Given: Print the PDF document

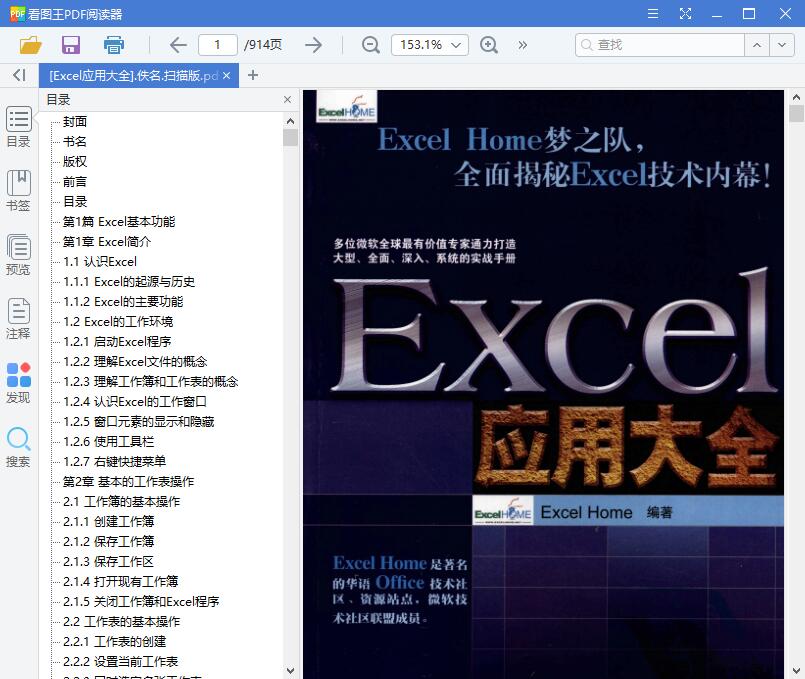Looking at the screenshot, I should pos(113,45).
